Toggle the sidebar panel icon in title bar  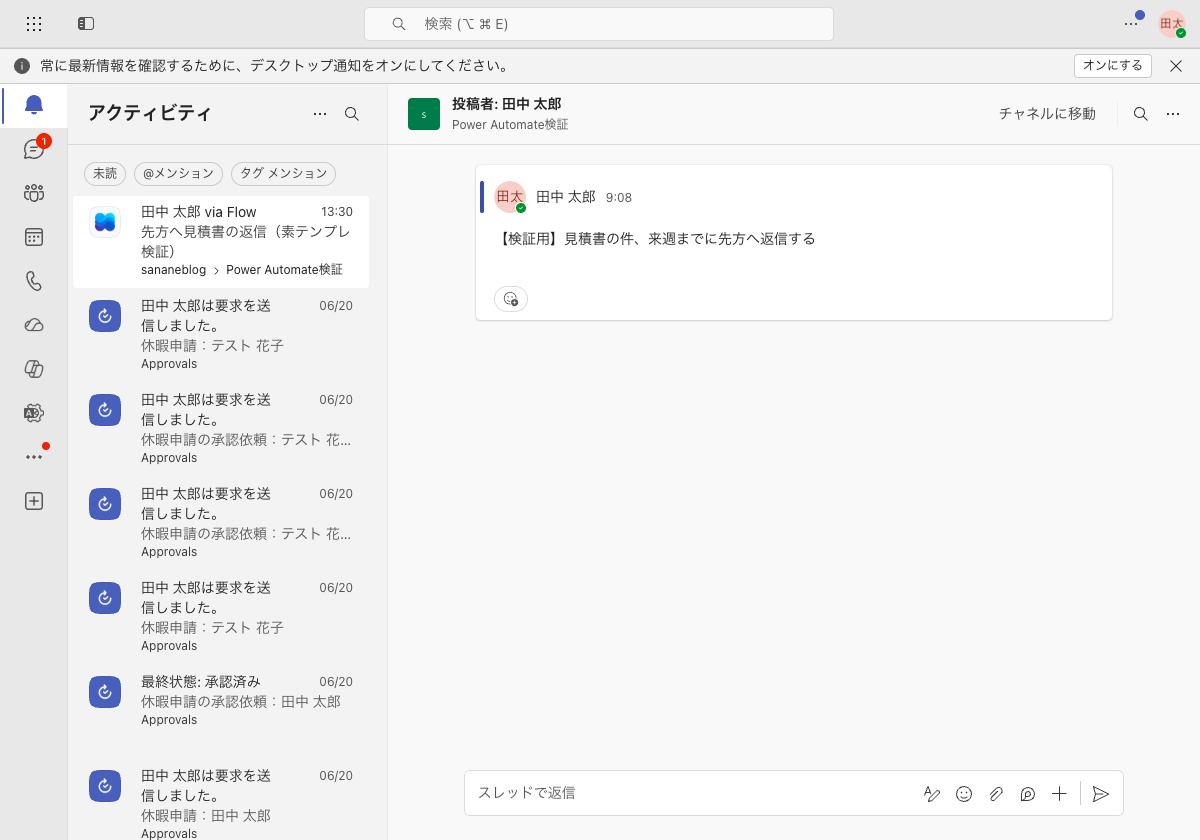[x=86, y=24]
